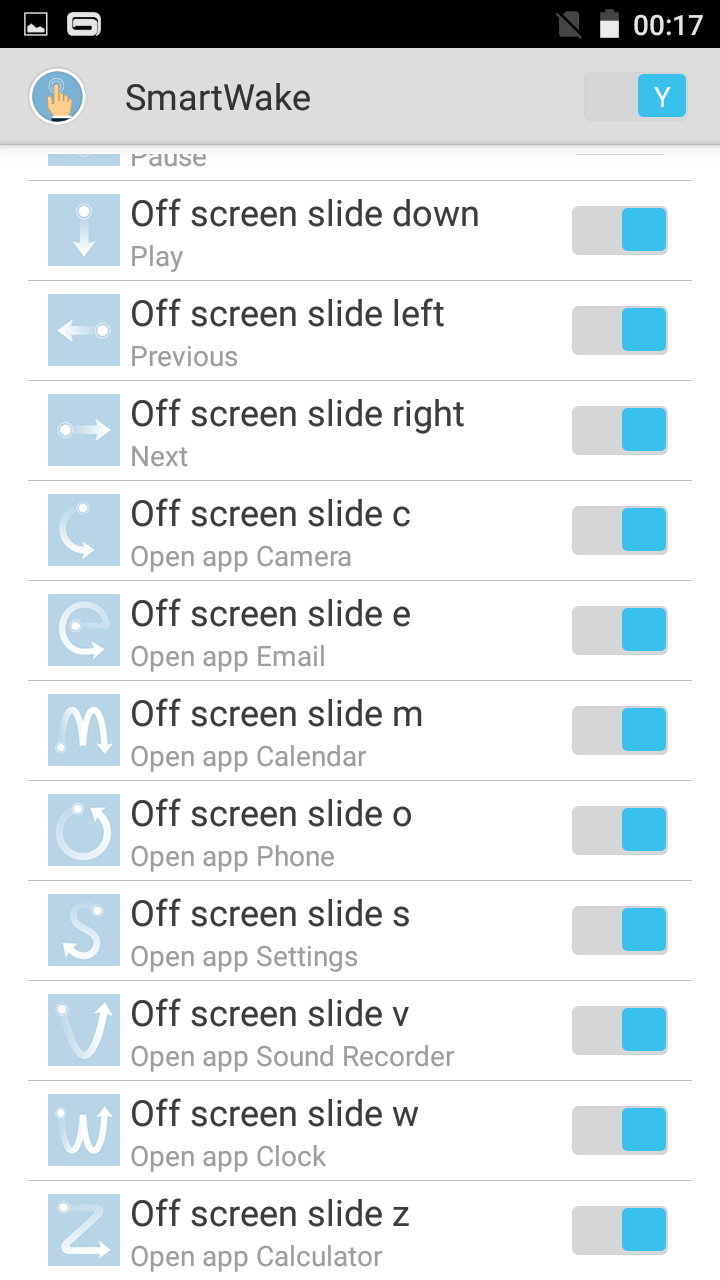The height and width of the screenshot is (1280, 720).
Task: Open 'Off screen slide o' Phone entry
Action: pyautogui.click(x=300, y=831)
